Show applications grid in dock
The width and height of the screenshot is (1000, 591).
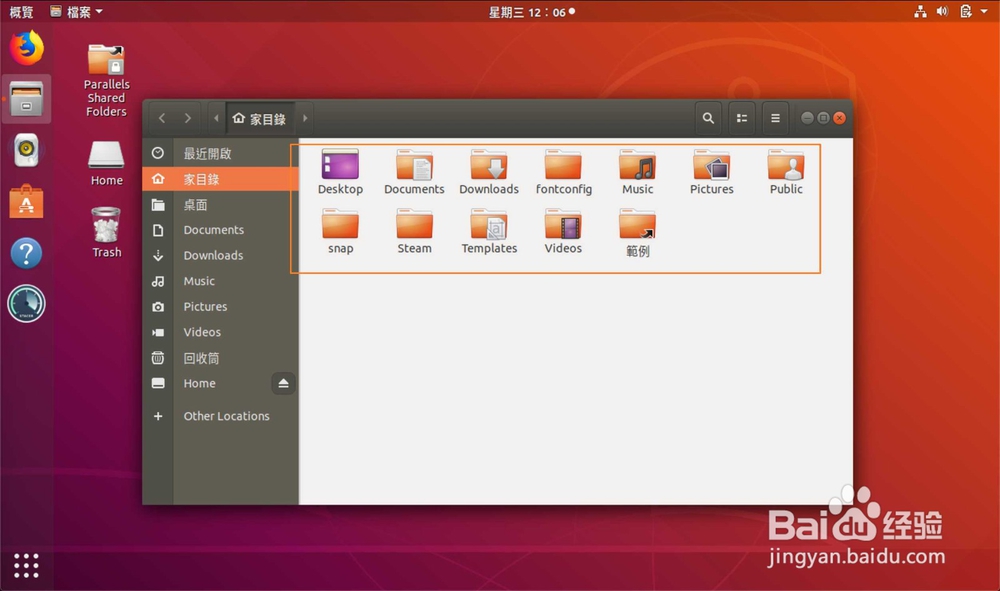(x=26, y=565)
